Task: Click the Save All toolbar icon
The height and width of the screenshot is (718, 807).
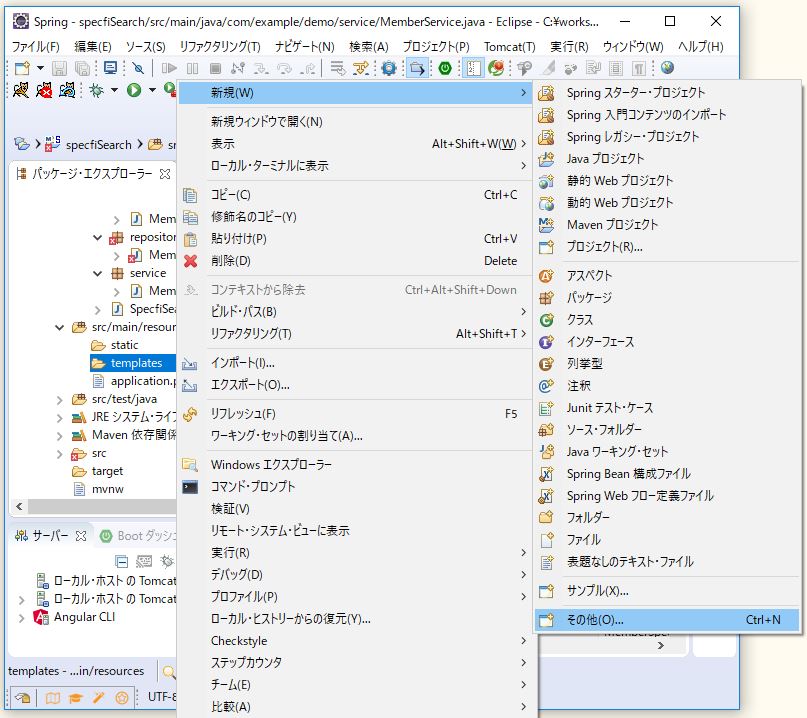Action: click(x=82, y=68)
